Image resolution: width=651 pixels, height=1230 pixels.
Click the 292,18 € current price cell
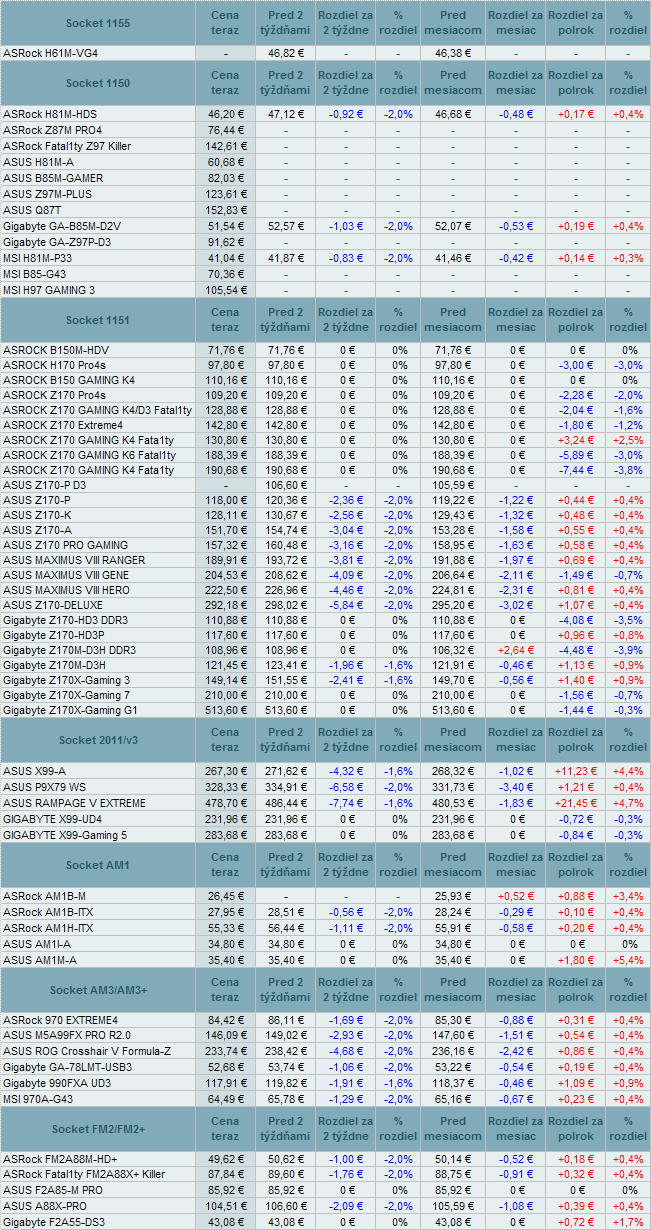pyautogui.click(x=225, y=606)
